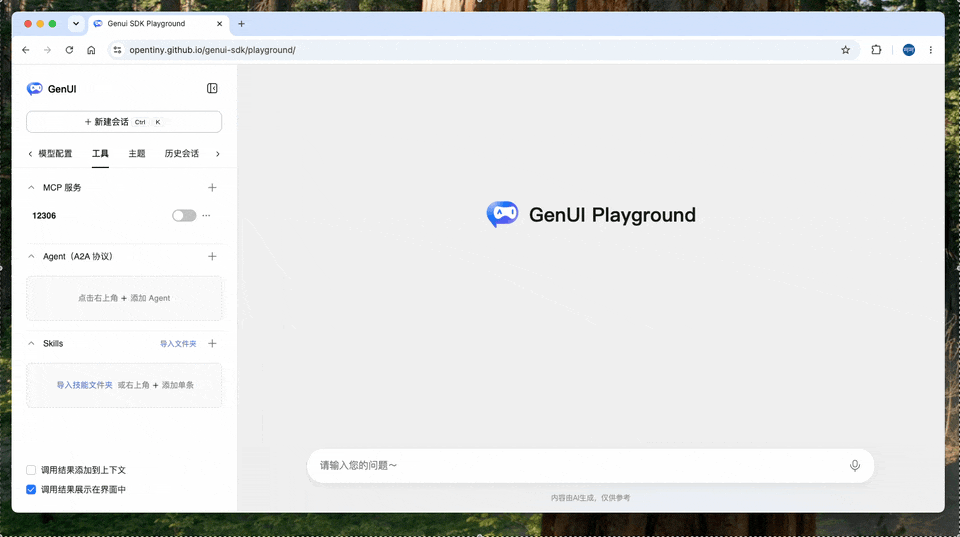Collapse the Skills section
This screenshot has width=960, height=537.
click(x=31, y=344)
